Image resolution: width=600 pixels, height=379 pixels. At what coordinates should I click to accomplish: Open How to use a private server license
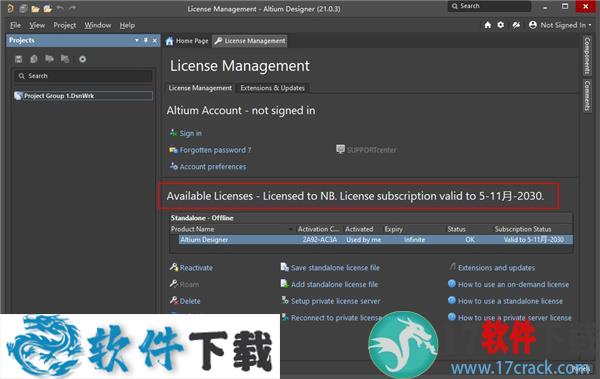515,318
